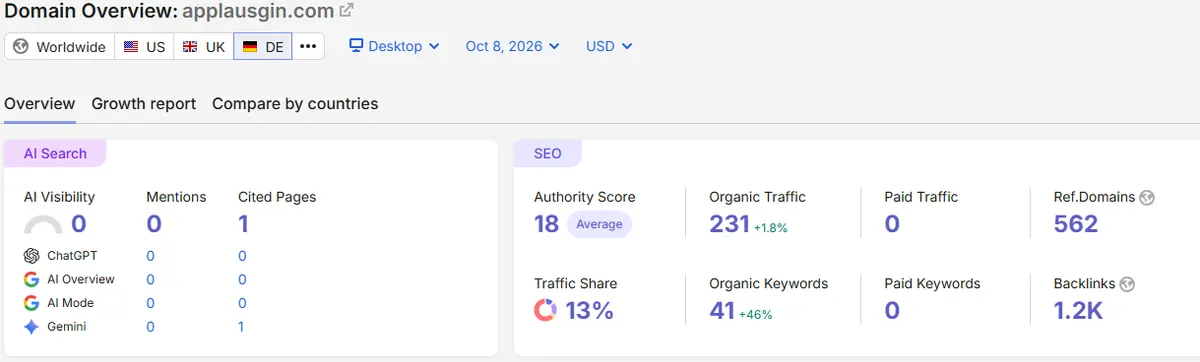Open the USD currency dropdown
The width and height of the screenshot is (1200, 362).
point(609,46)
